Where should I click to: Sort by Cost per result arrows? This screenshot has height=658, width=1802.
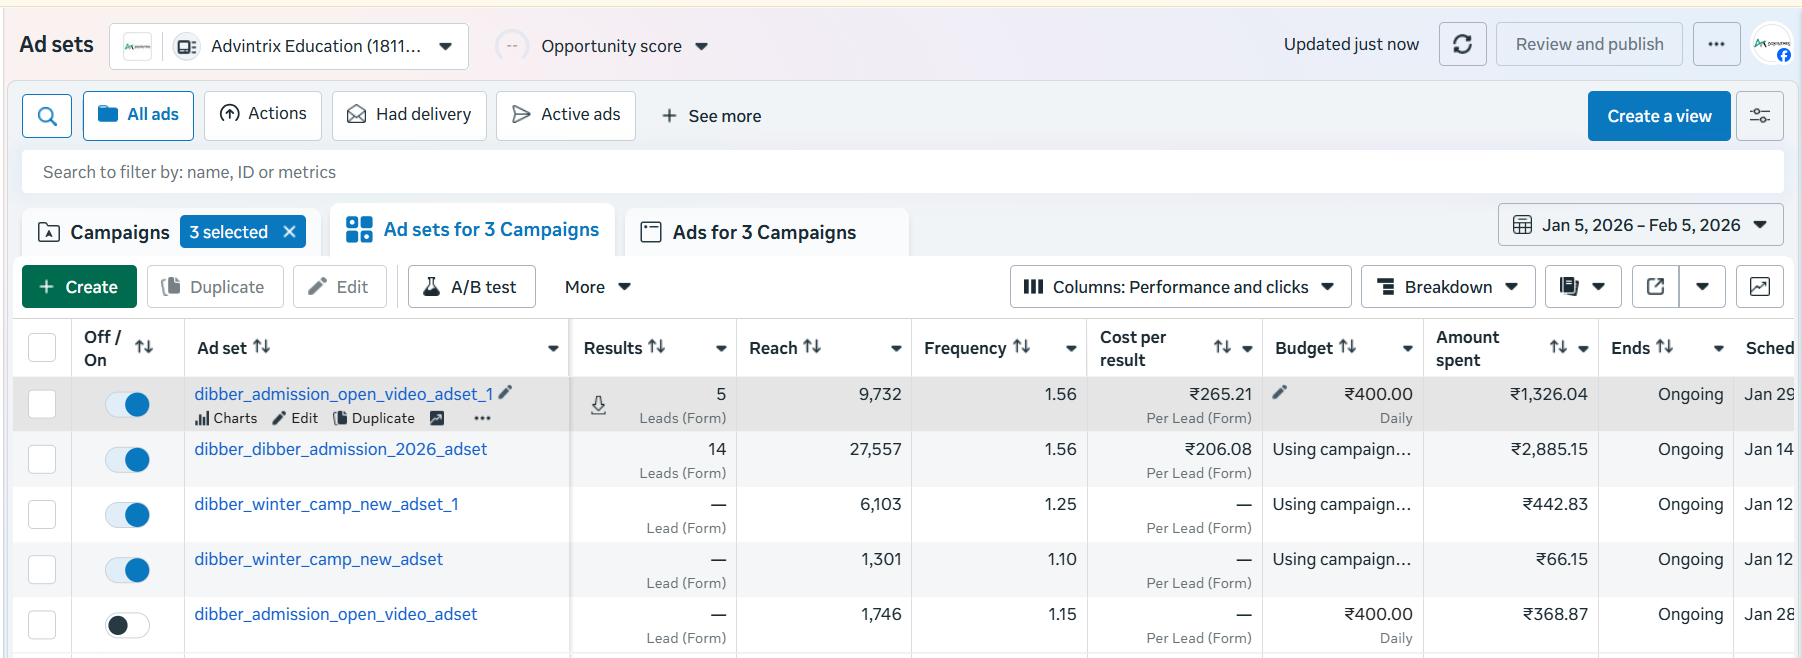pyautogui.click(x=1222, y=347)
